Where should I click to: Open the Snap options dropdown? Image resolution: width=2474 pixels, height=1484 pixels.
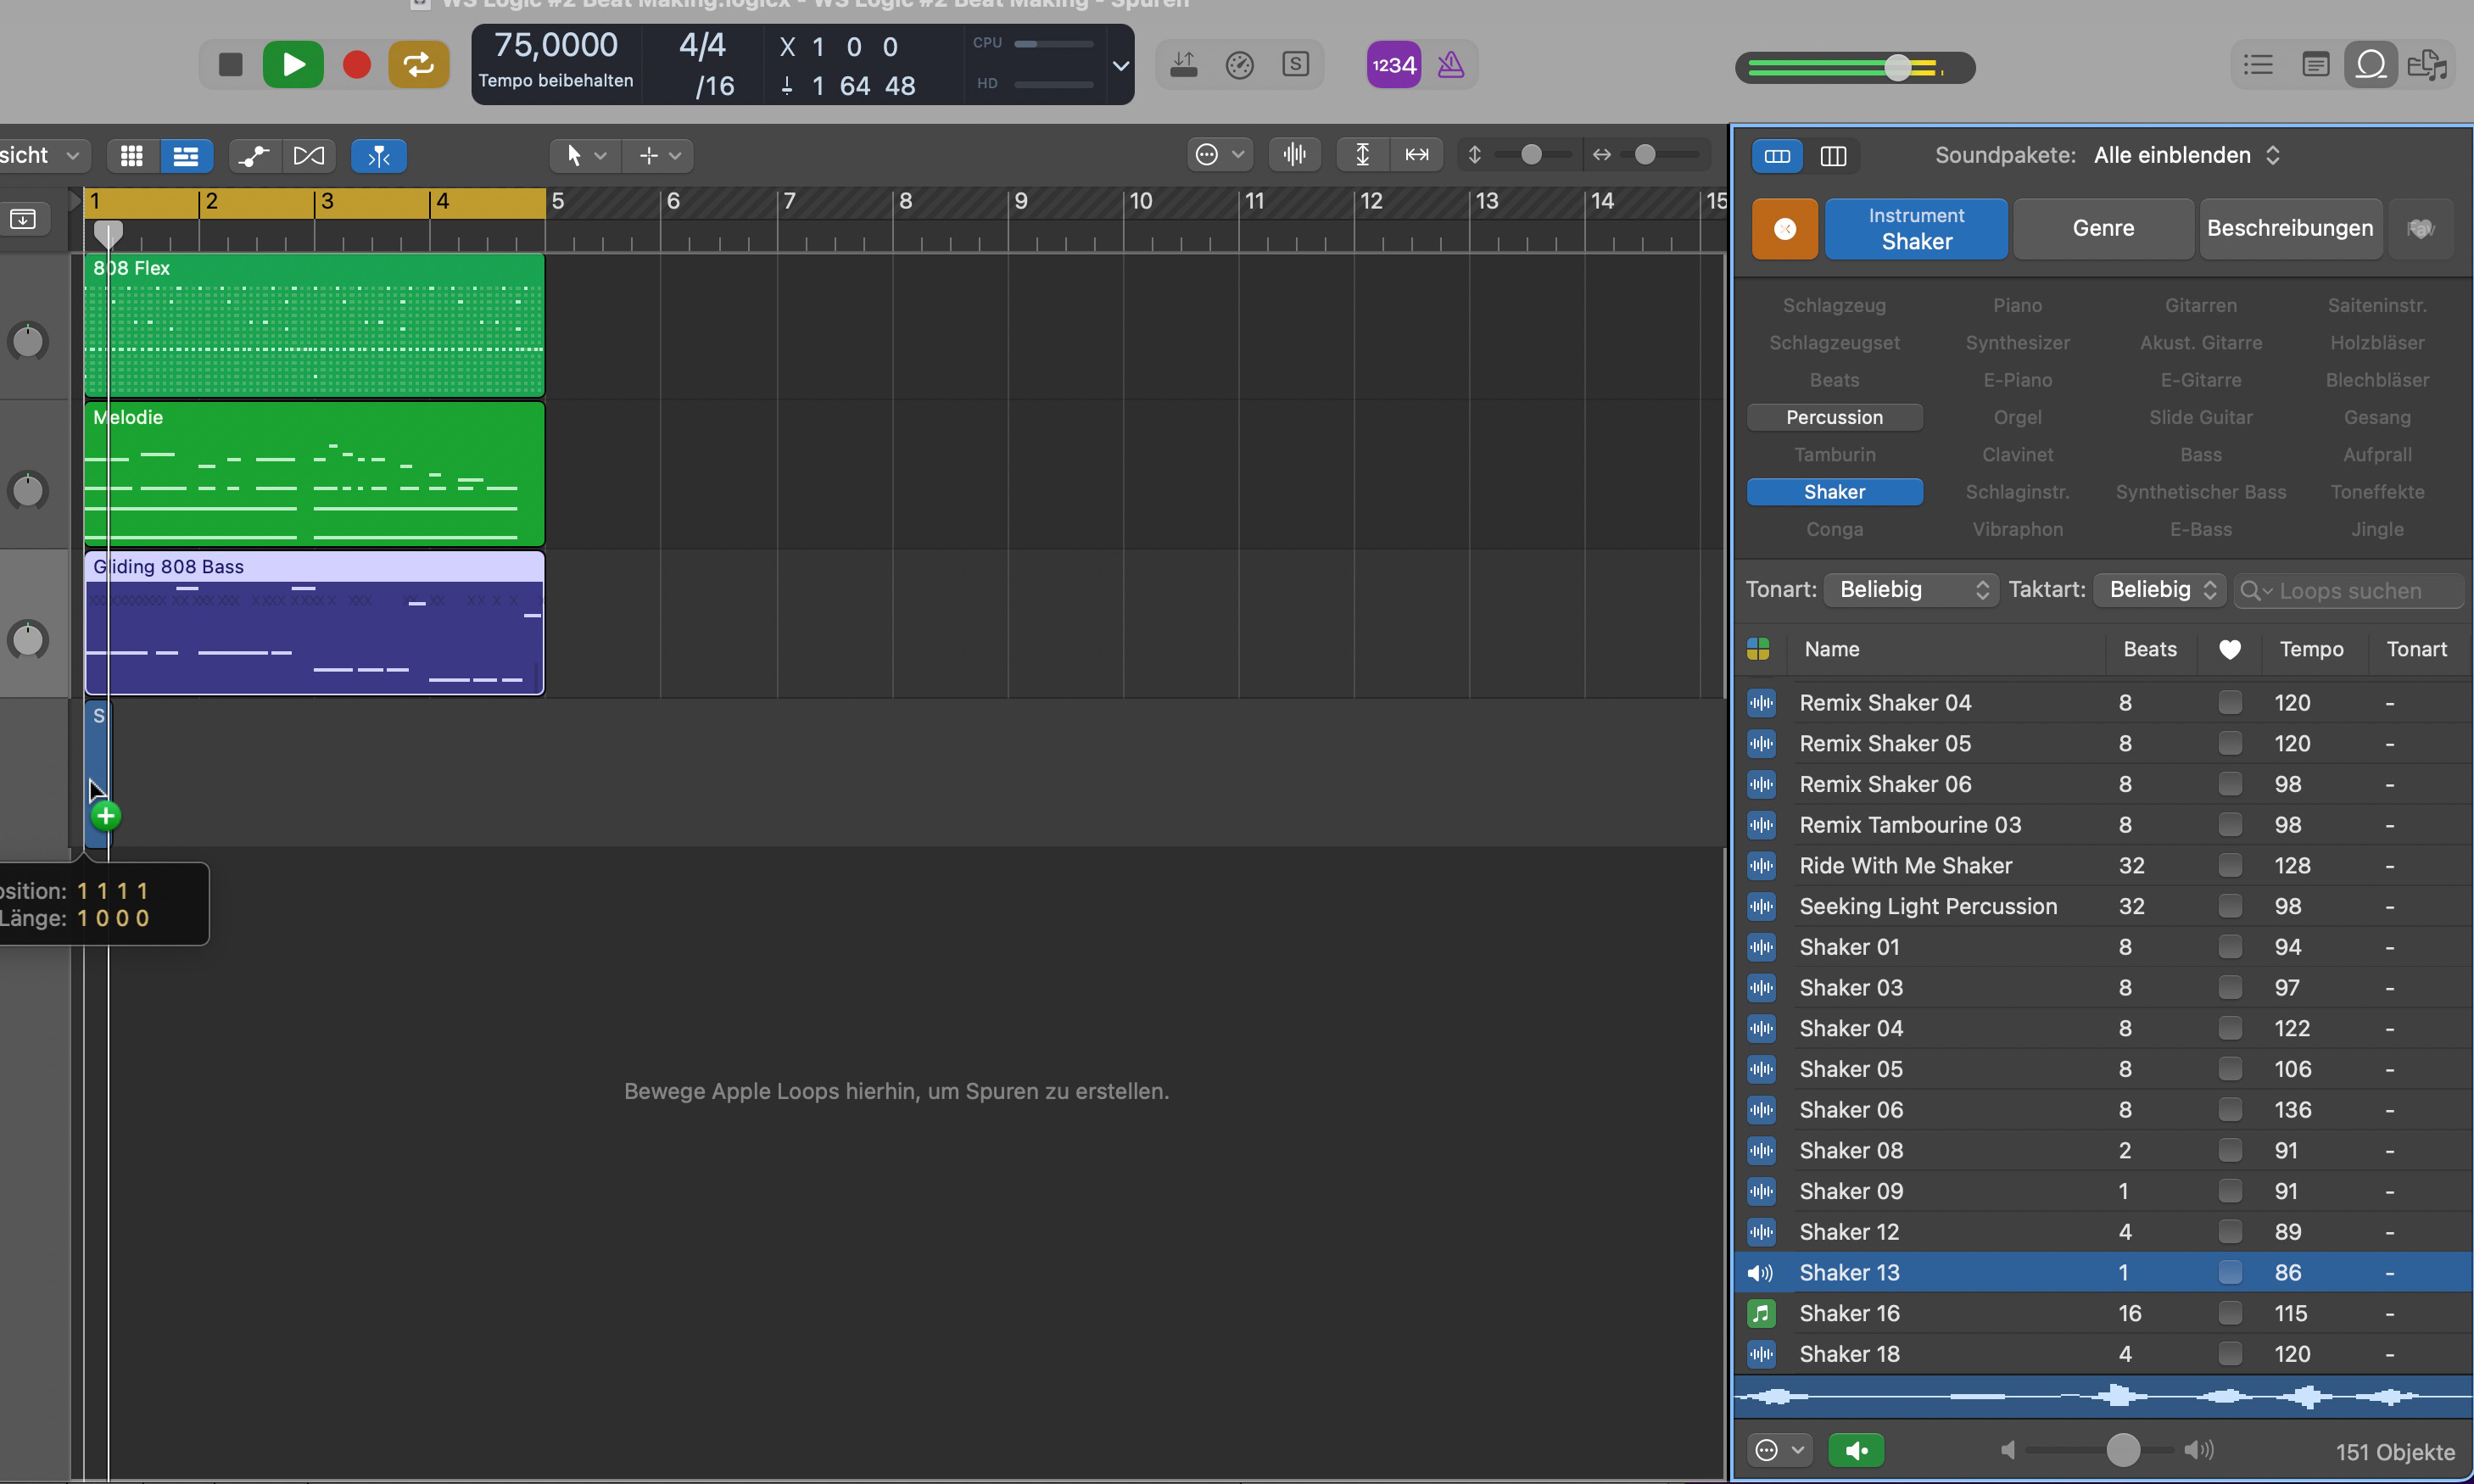[x=1220, y=155]
